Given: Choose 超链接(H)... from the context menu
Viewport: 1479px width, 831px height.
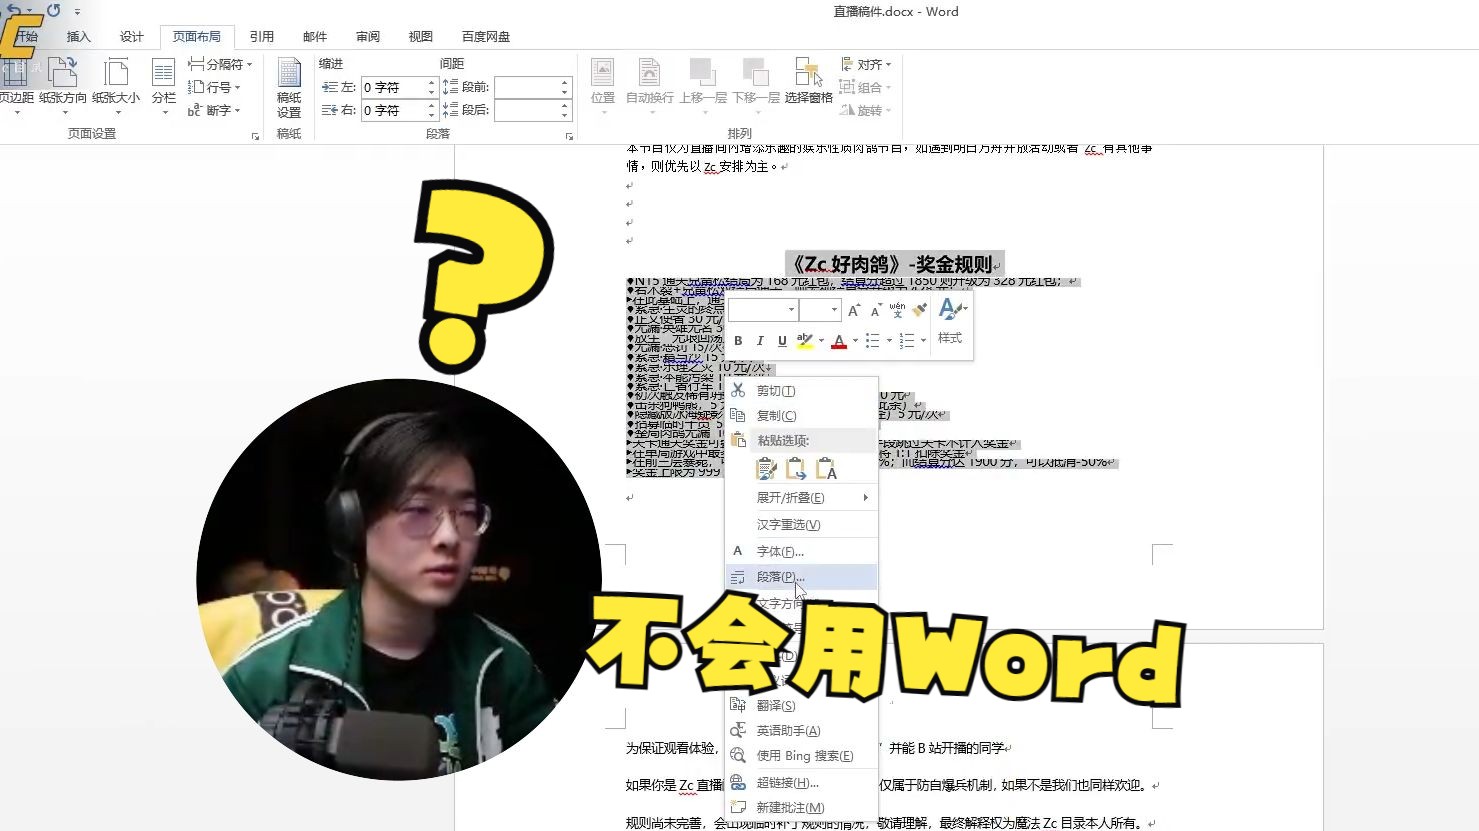Looking at the screenshot, I should [801, 782].
